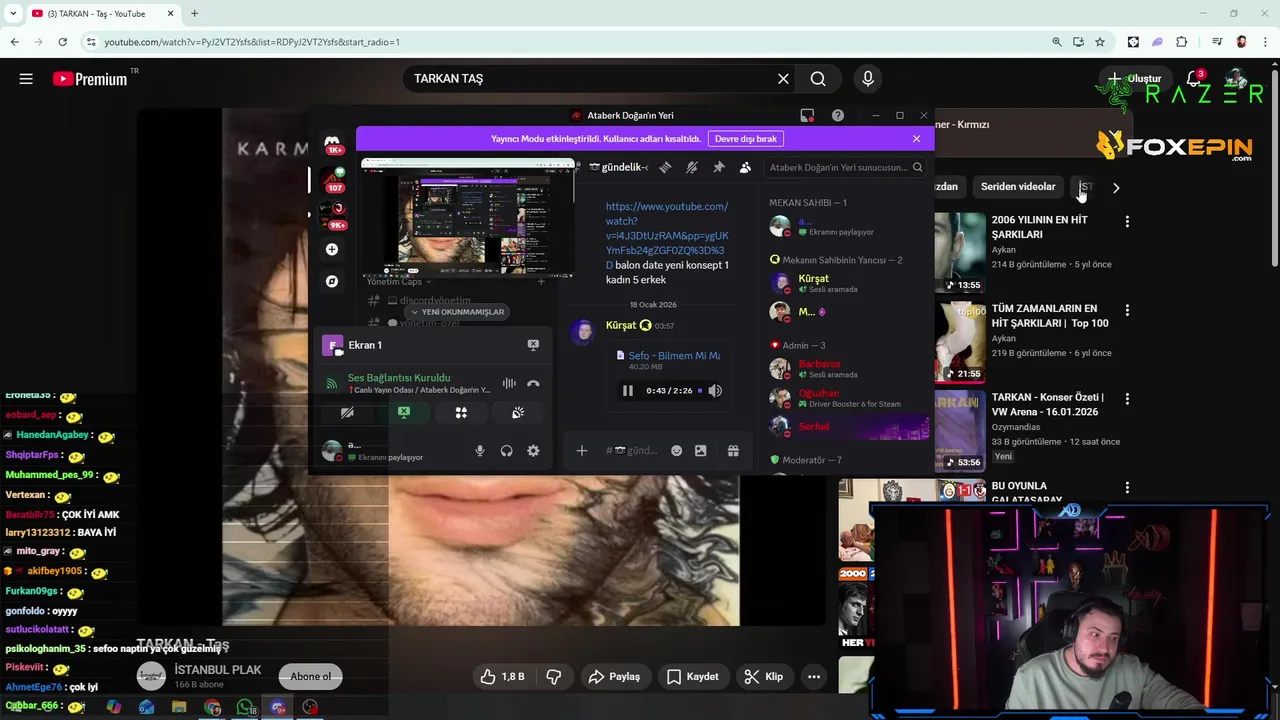Open Discord user settings gear
Screen dimensions: 1280x720
tap(533, 451)
